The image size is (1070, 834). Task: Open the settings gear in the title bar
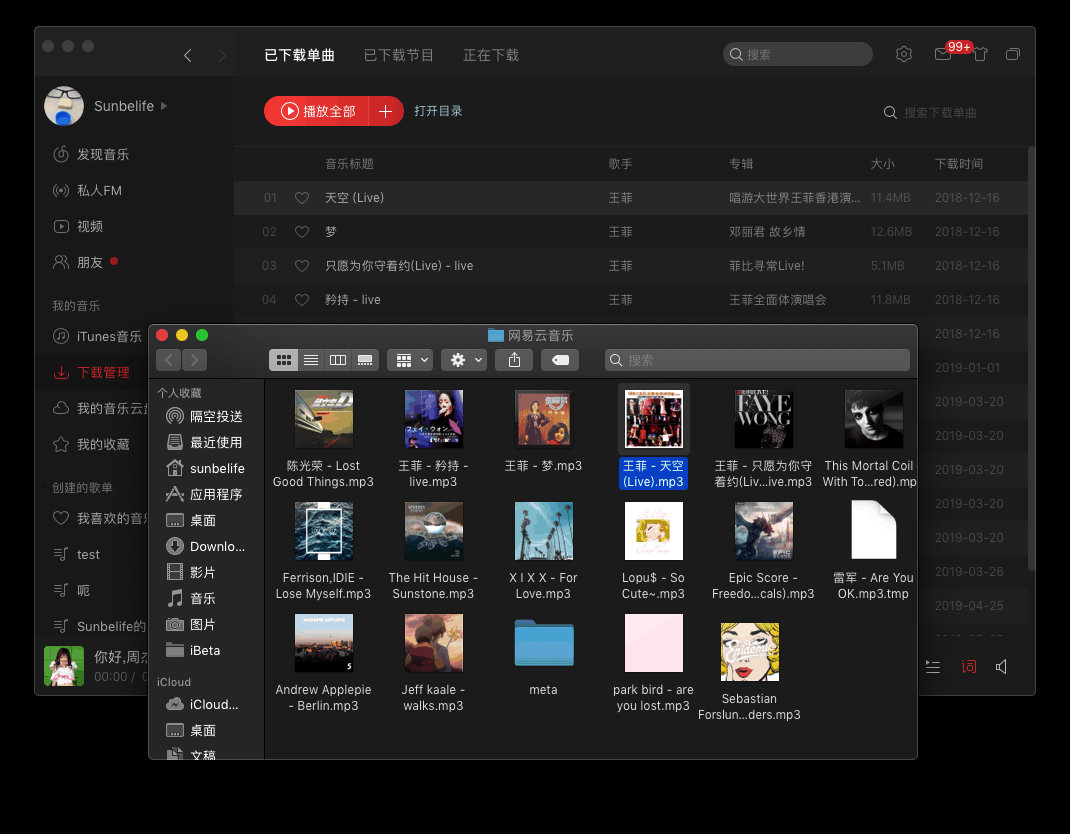click(904, 54)
